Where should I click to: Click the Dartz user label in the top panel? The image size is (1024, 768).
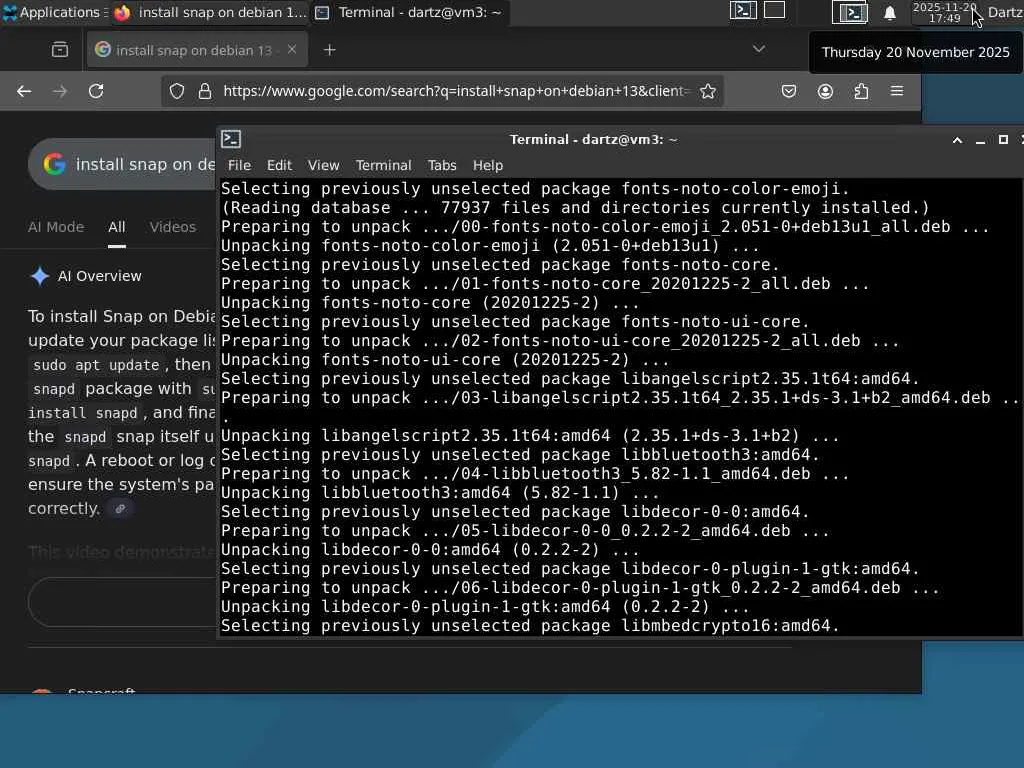[1005, 12]
